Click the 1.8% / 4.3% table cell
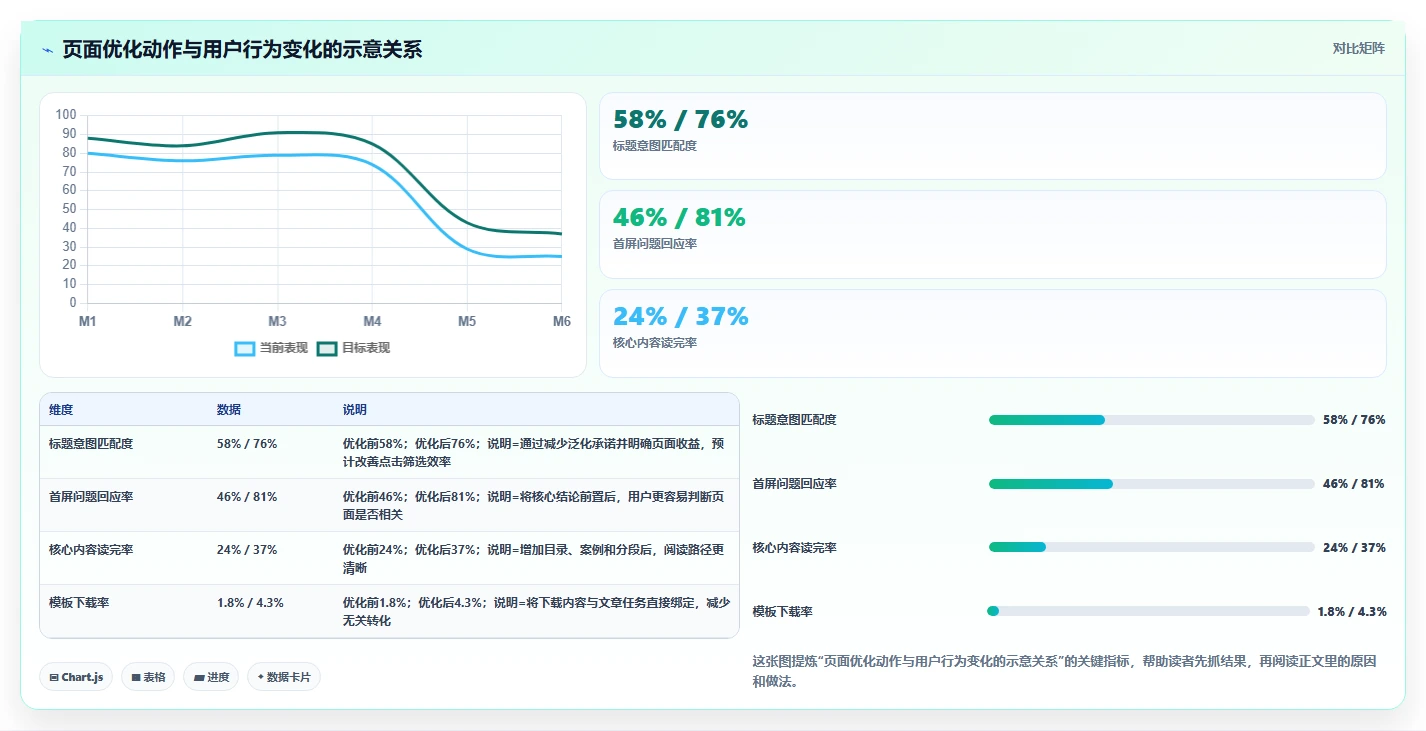 [250, 602]
